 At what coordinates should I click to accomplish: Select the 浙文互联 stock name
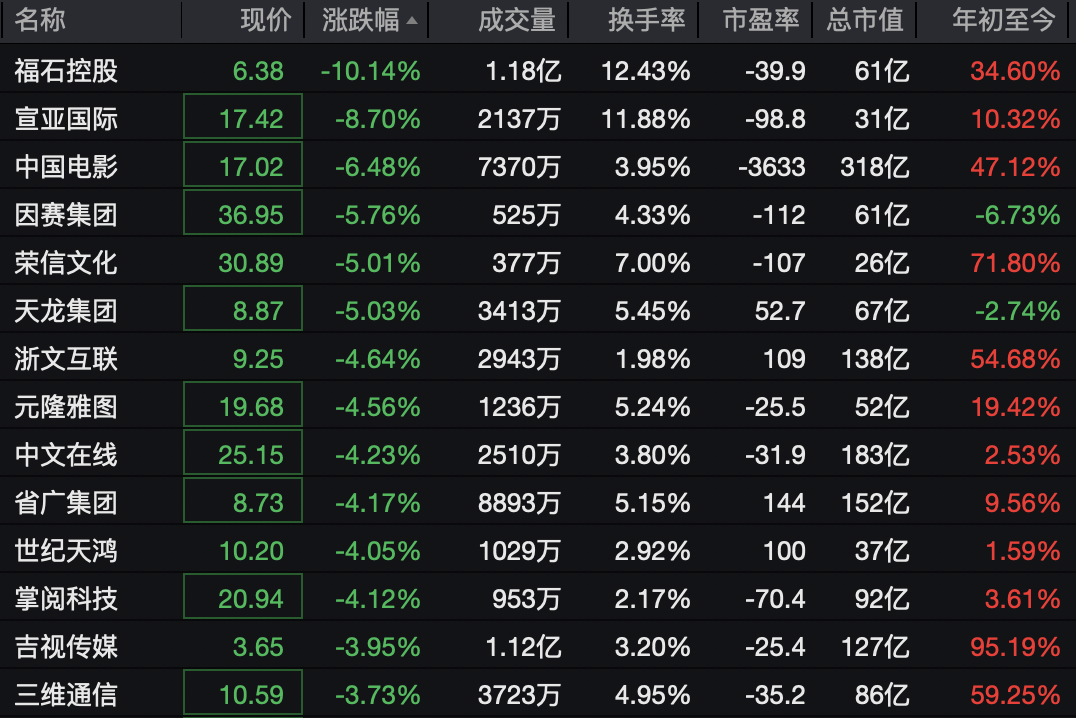[66, 359]
